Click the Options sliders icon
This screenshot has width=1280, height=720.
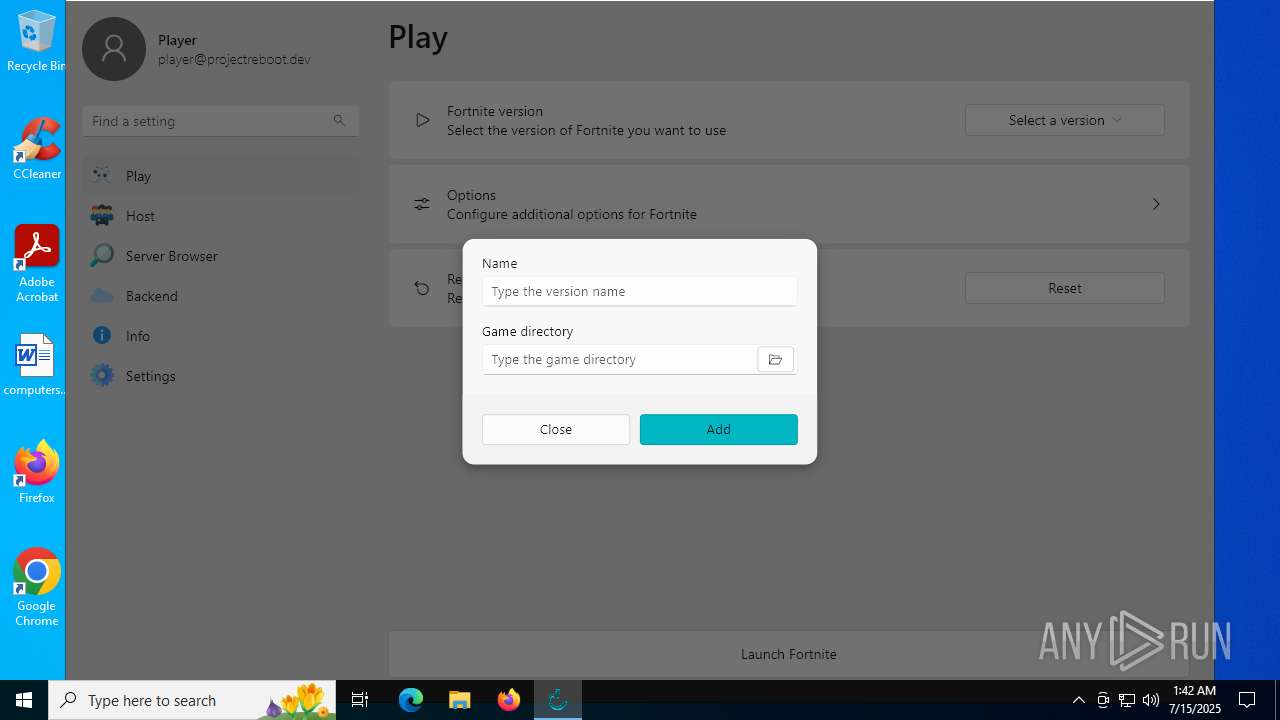[422, 204]
